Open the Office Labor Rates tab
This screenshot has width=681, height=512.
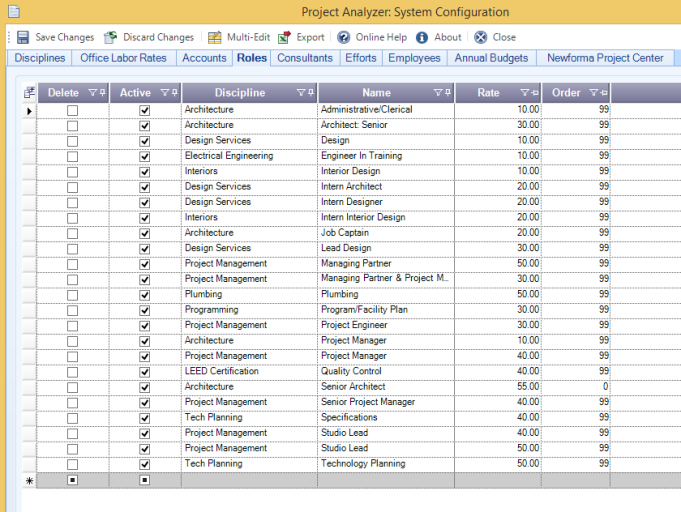[123, 58]
